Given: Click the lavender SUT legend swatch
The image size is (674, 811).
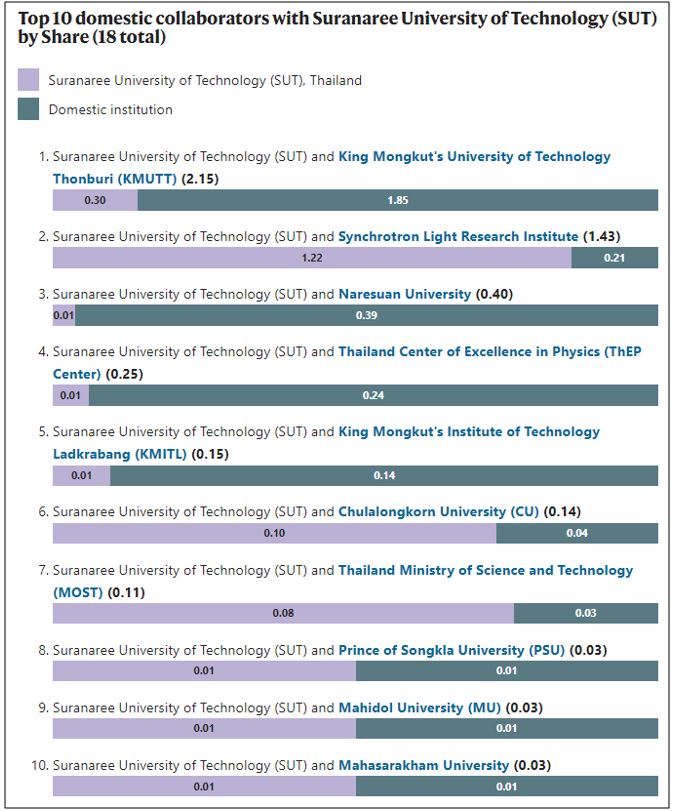Looking at the screenshot, I should [x=28, y=80].
